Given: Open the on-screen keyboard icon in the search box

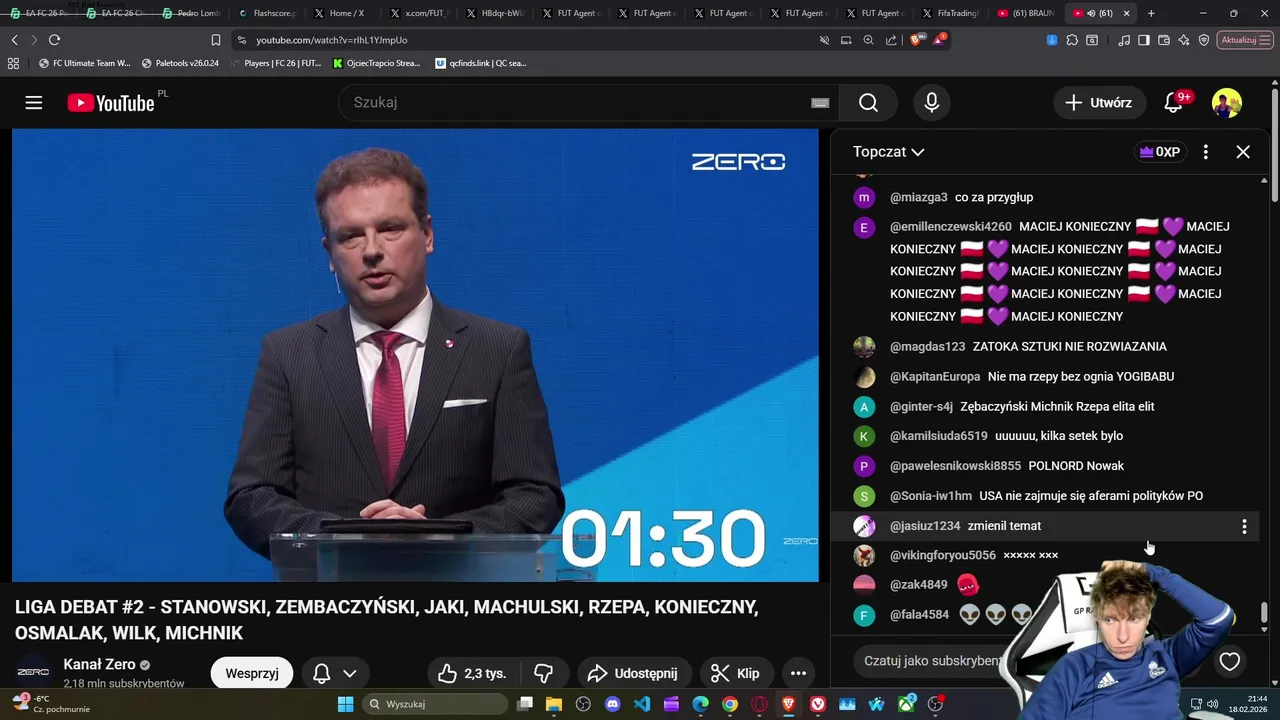Looking at the screenshot, I should [x=820, y=103].
